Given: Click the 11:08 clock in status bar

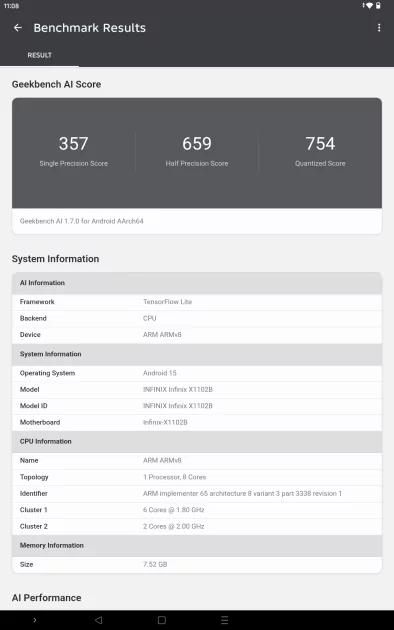Looking at the screenshot, I should click(11, 6).
